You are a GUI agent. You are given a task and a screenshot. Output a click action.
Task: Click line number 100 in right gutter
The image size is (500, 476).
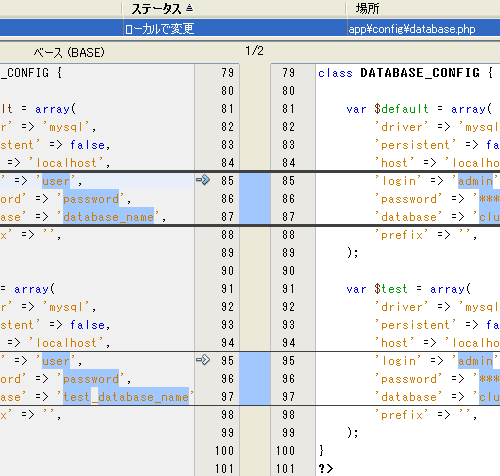285,451
